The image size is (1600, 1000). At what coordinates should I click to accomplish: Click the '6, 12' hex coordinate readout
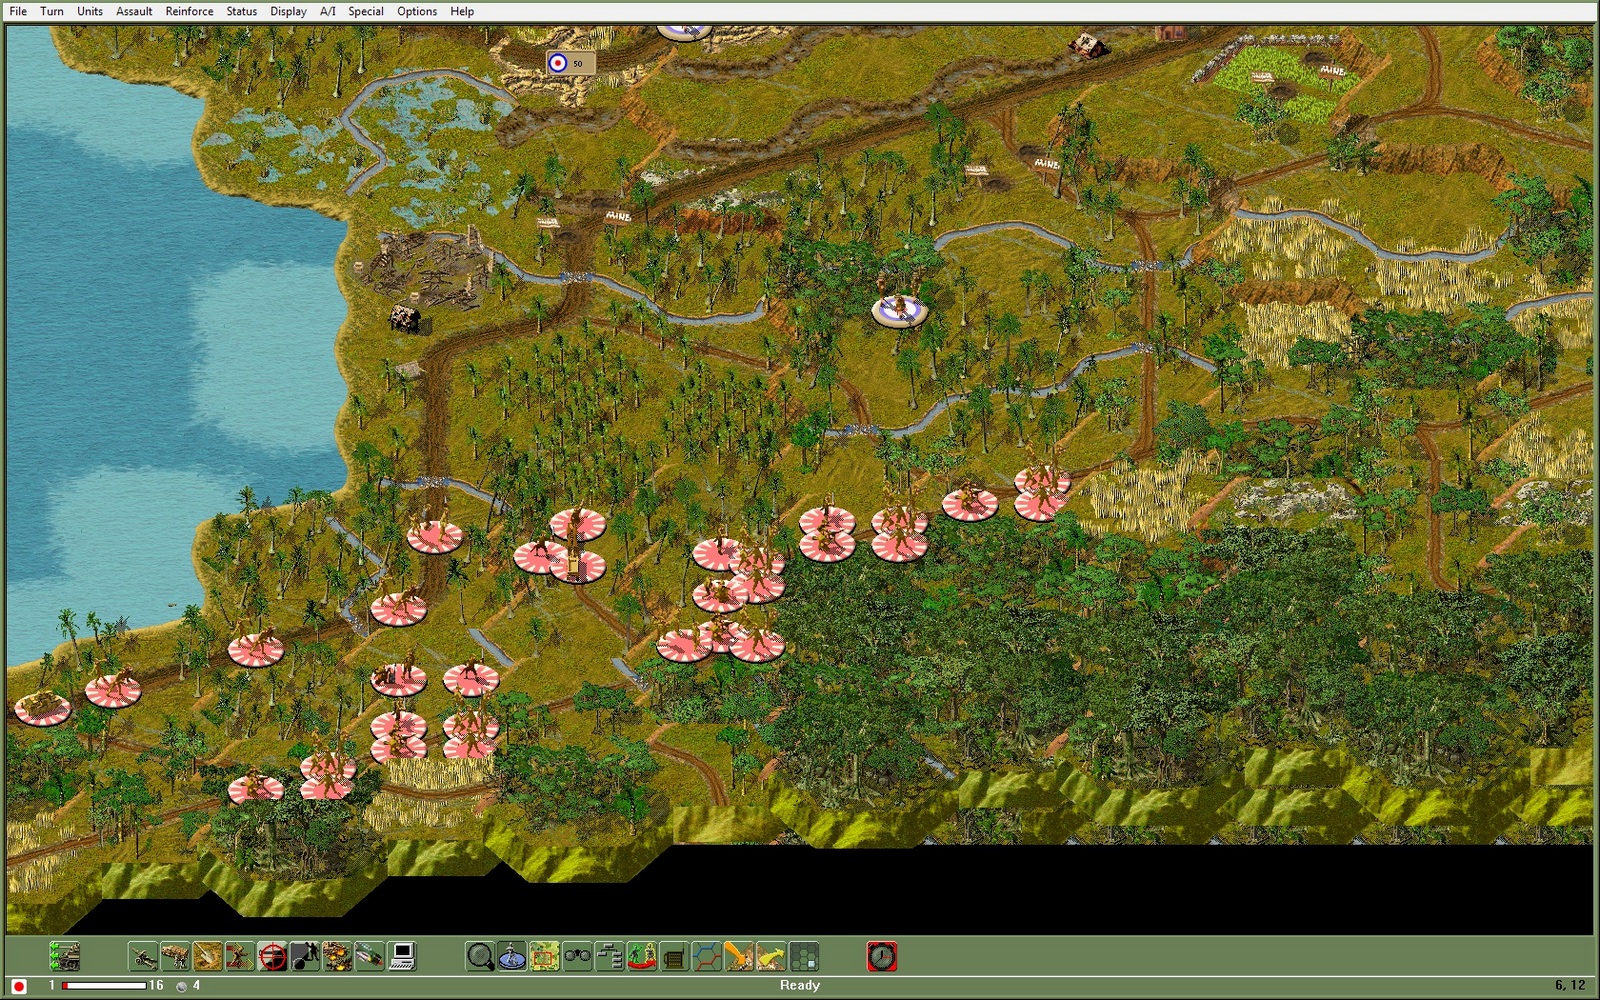pos(1570,985)
